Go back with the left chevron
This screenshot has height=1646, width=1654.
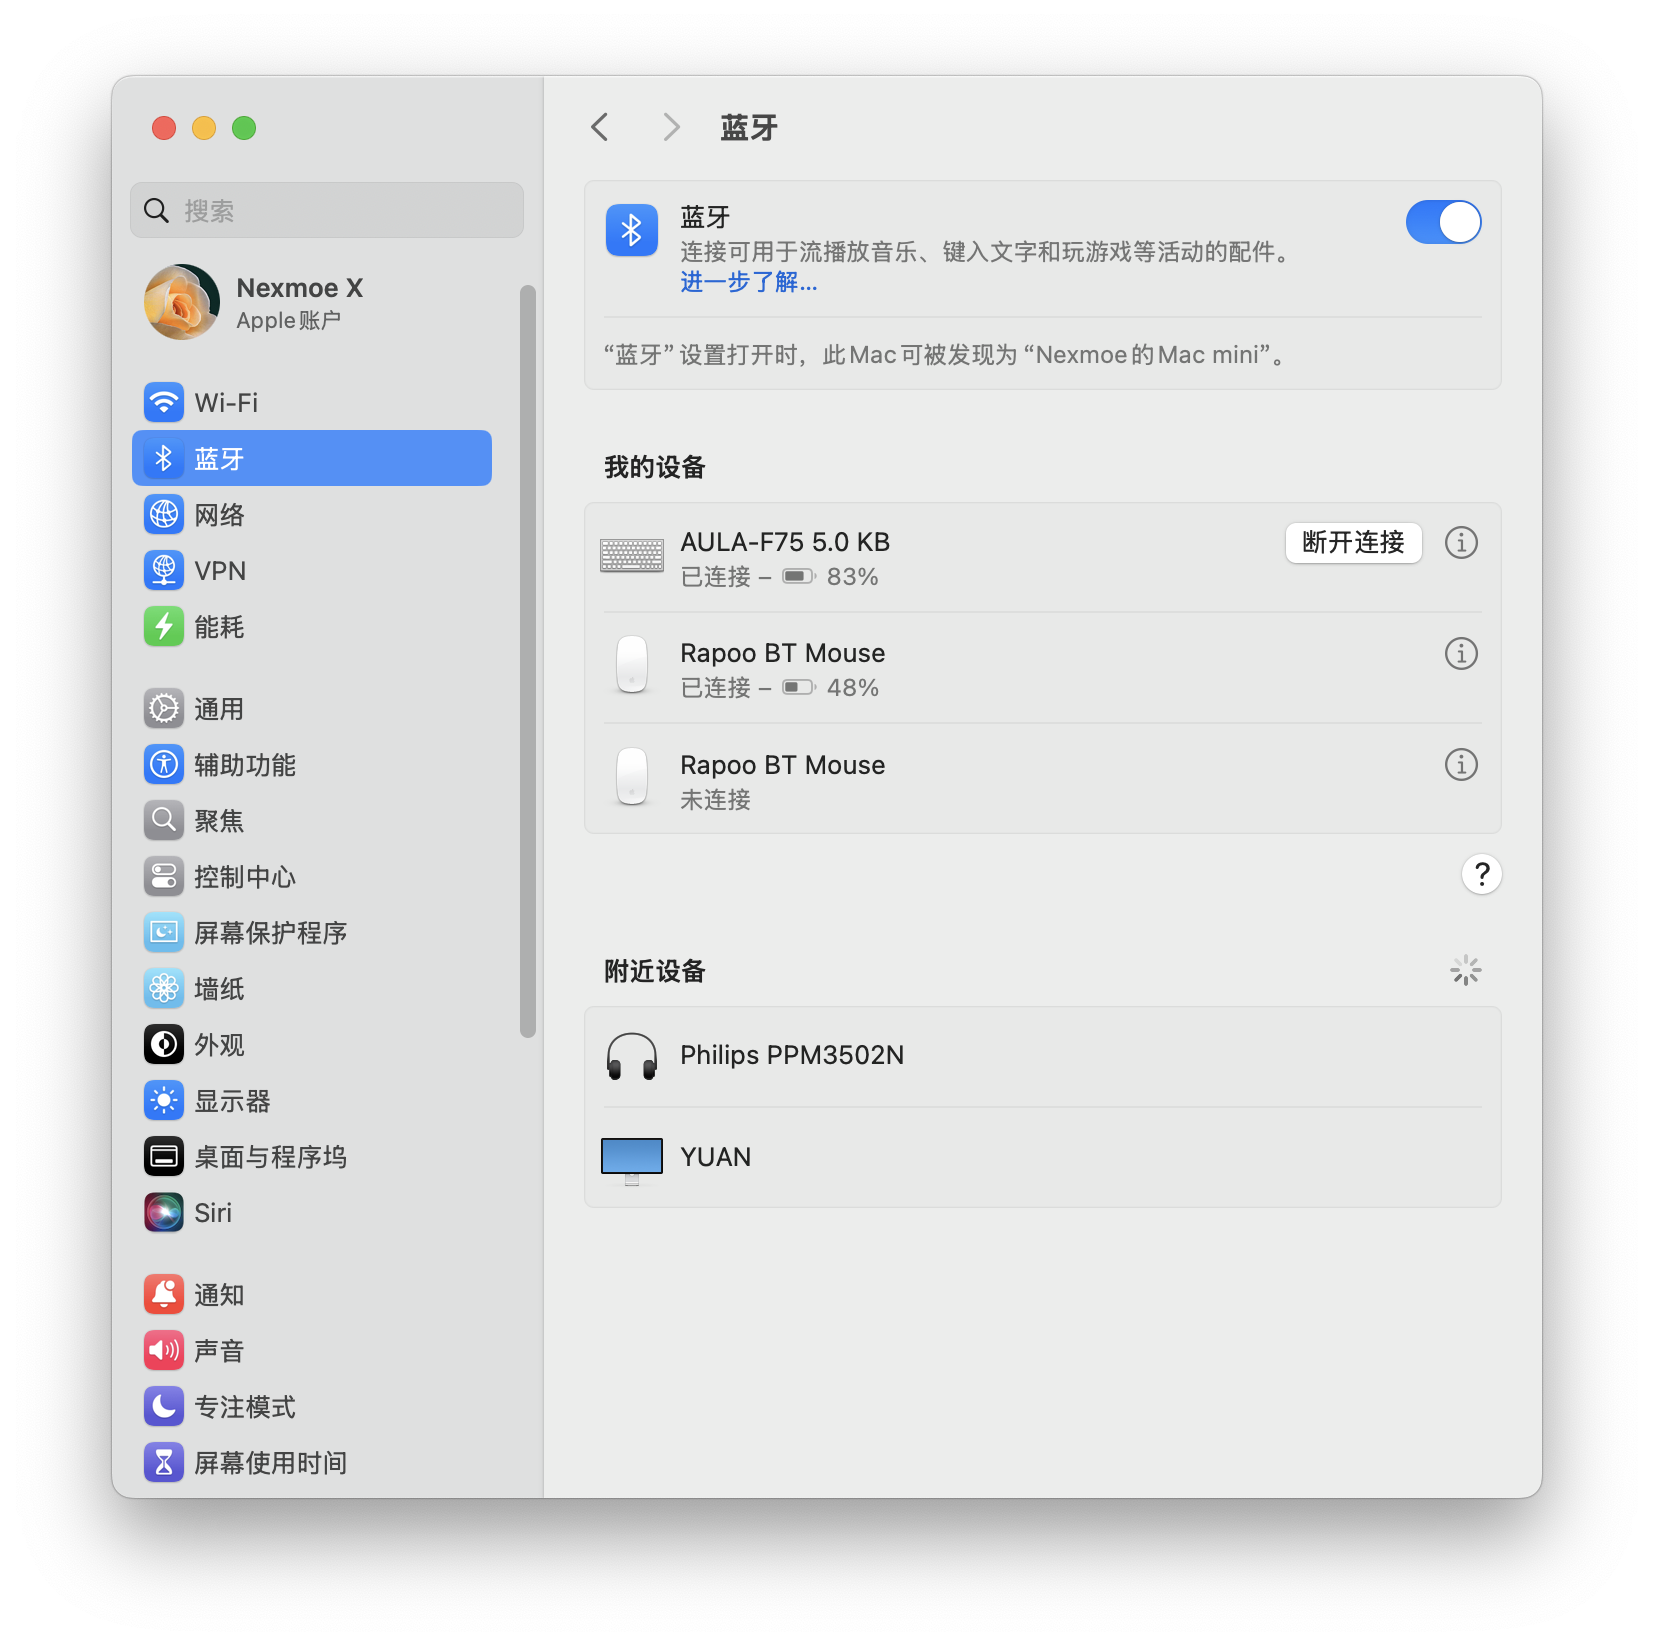(600, 127)
